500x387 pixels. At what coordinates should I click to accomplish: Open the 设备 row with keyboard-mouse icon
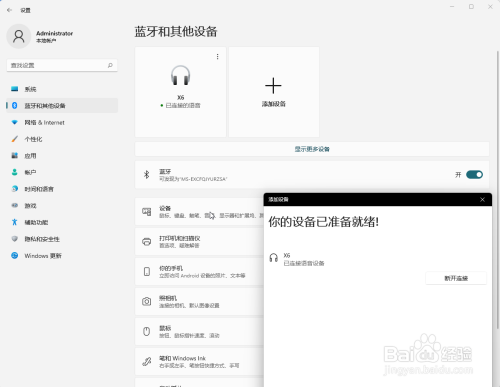pos(199,212)
